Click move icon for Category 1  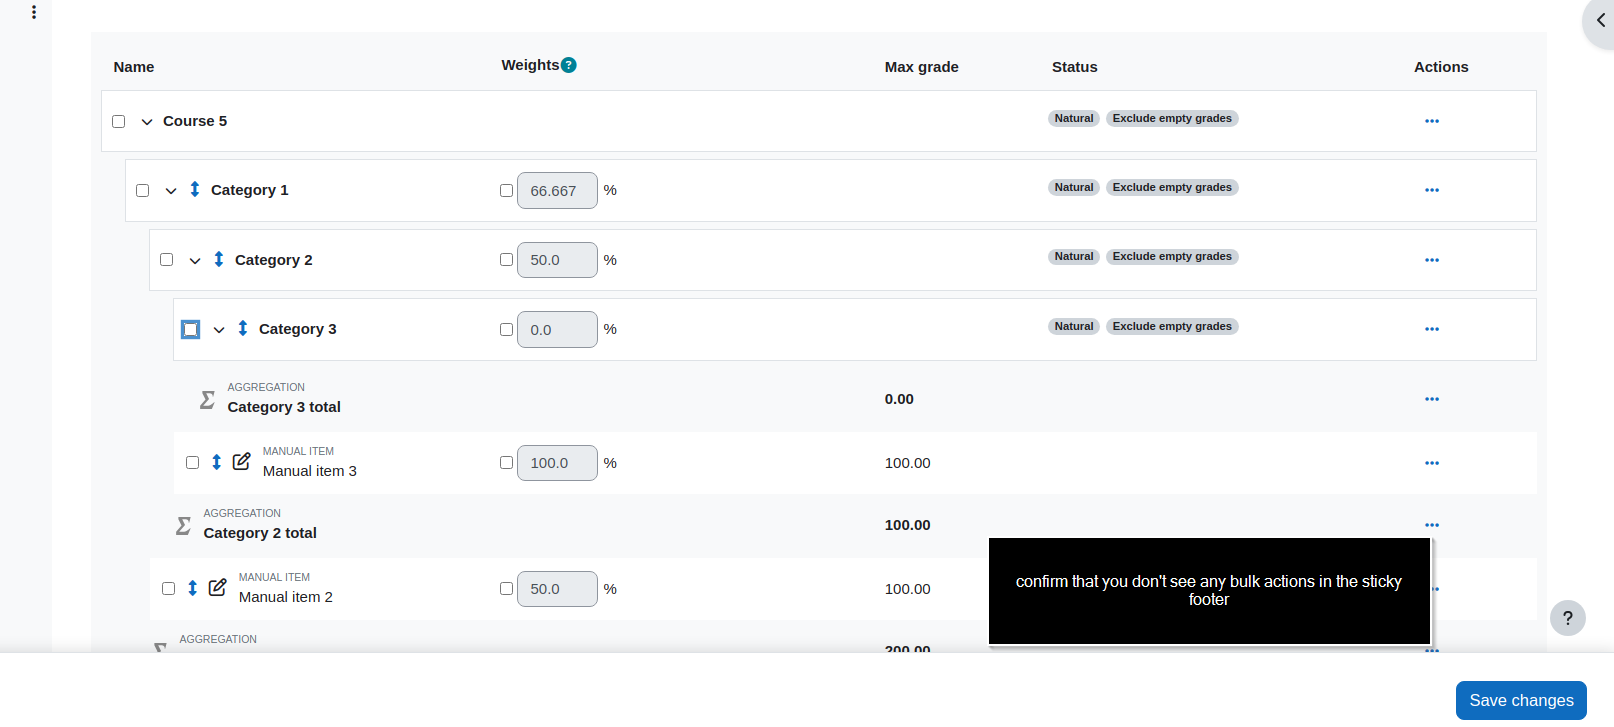coord(195,189)
